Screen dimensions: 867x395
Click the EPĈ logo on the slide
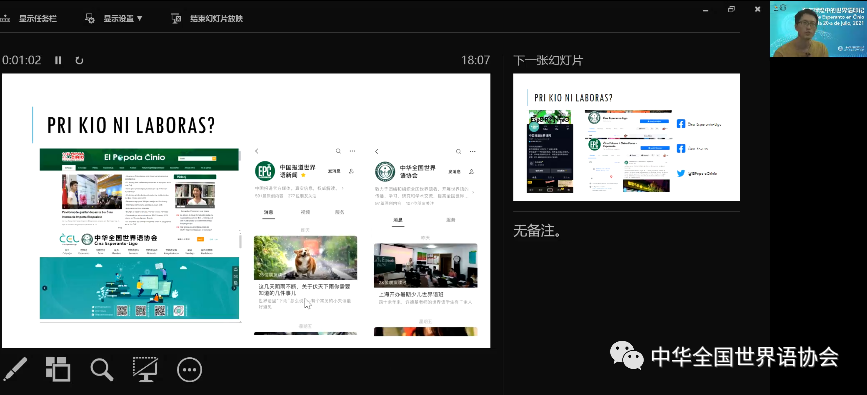265,171
